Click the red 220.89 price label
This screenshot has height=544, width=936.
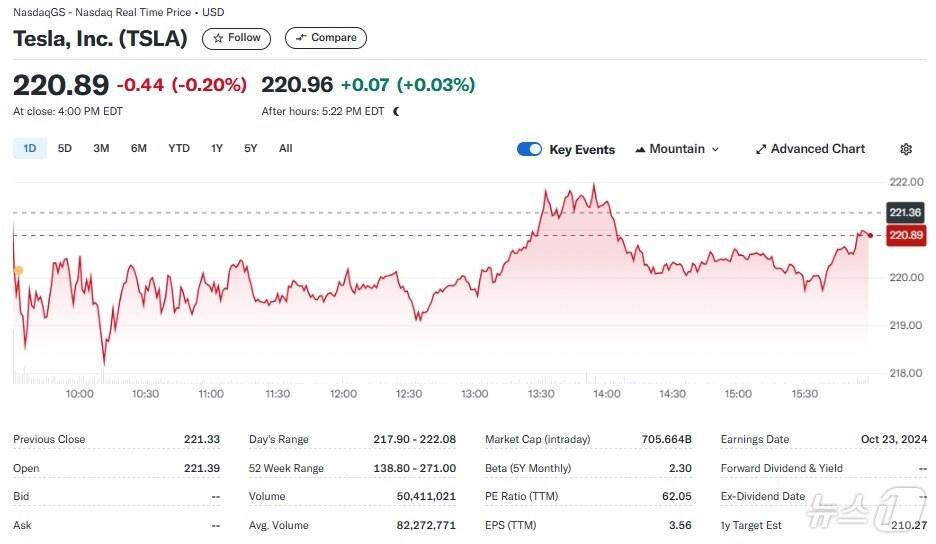point(904,235)
